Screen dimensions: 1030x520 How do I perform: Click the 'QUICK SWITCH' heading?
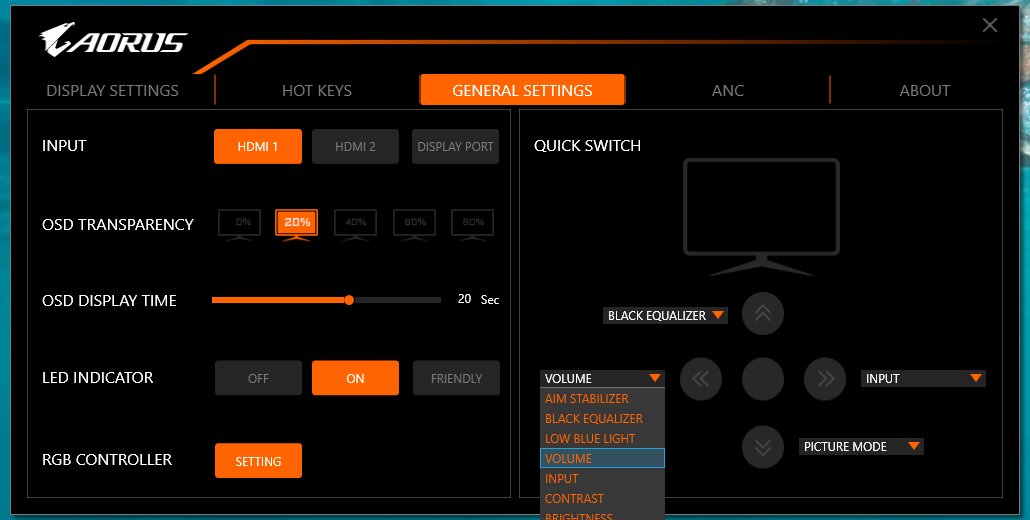(x=587, y=146)
